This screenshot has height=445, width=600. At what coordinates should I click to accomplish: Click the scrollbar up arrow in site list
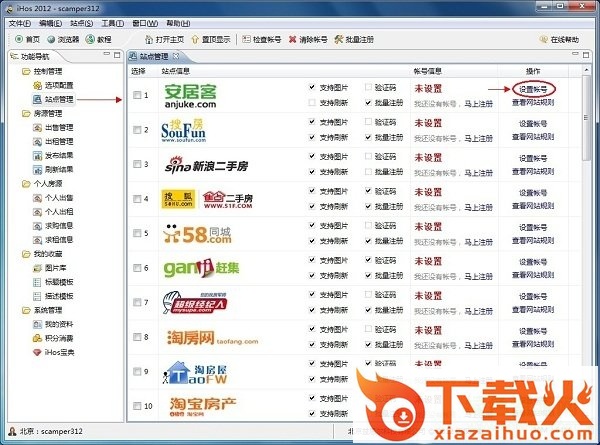point(586,70)
